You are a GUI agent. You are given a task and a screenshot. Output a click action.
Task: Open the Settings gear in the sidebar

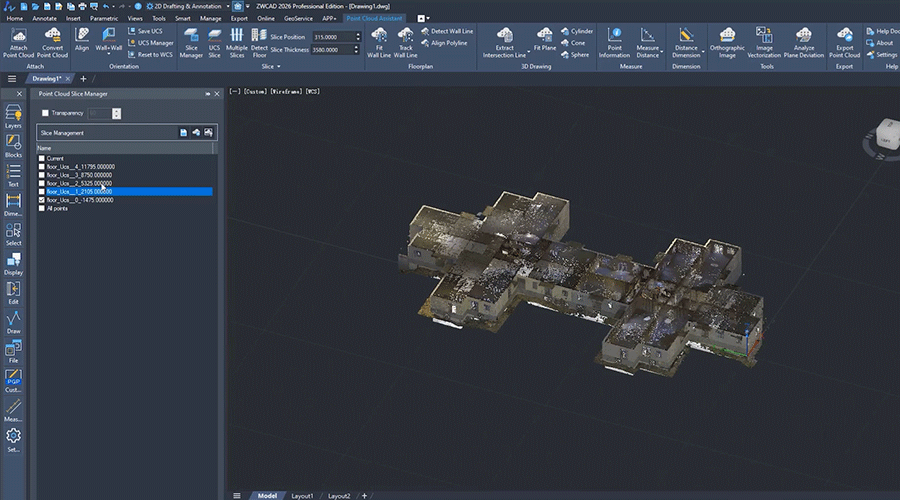pyautogui.click(x=13, y=440)
